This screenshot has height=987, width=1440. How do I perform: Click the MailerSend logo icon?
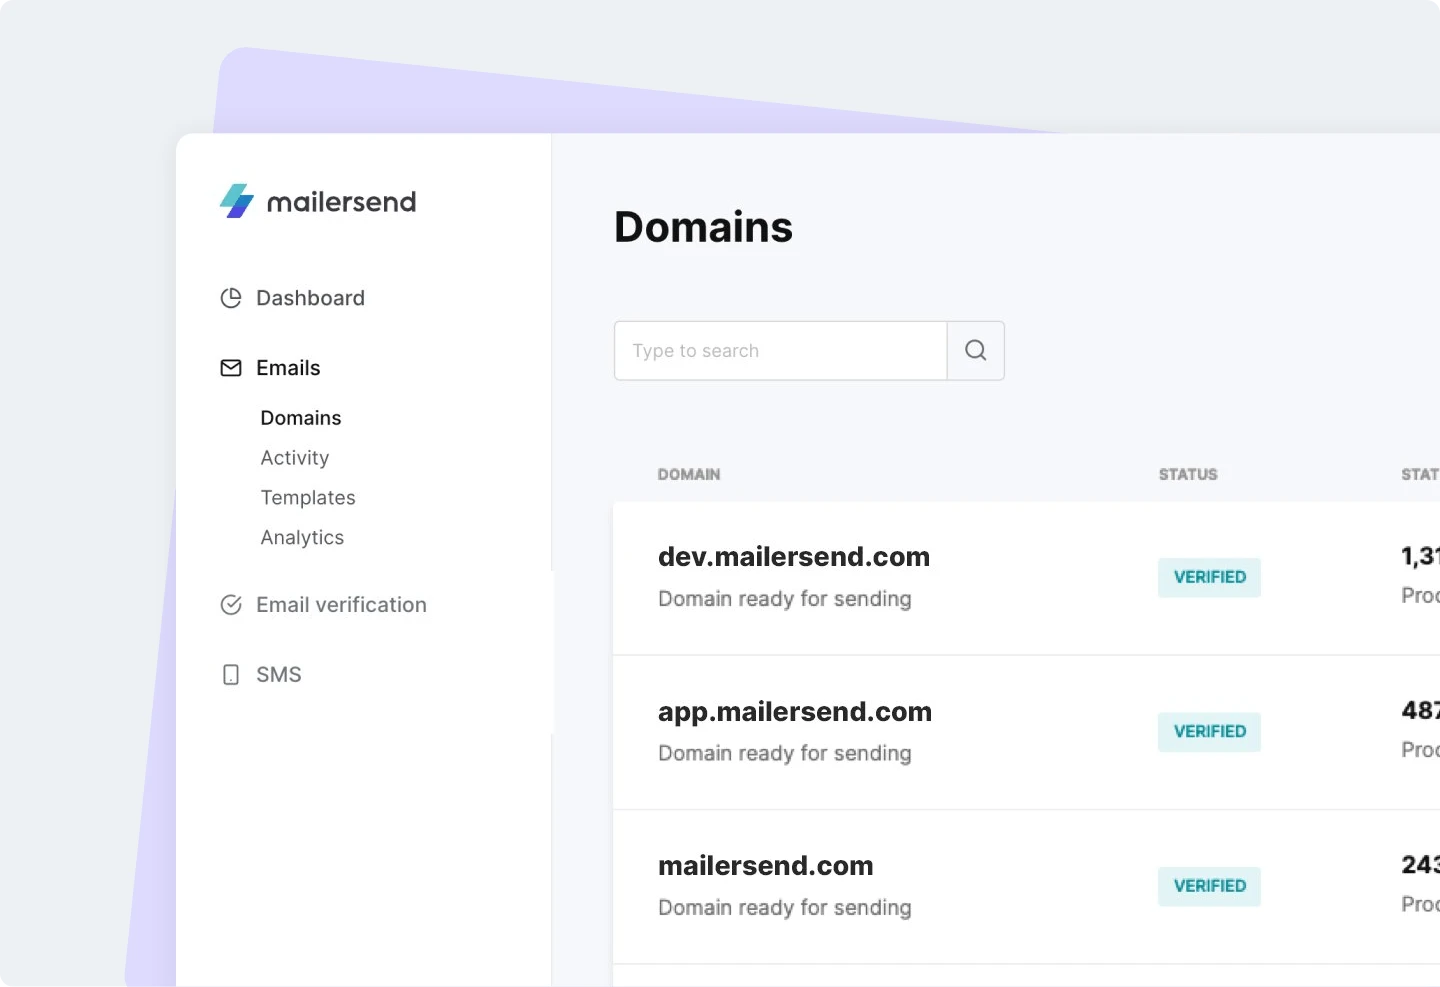click(237, 201)
